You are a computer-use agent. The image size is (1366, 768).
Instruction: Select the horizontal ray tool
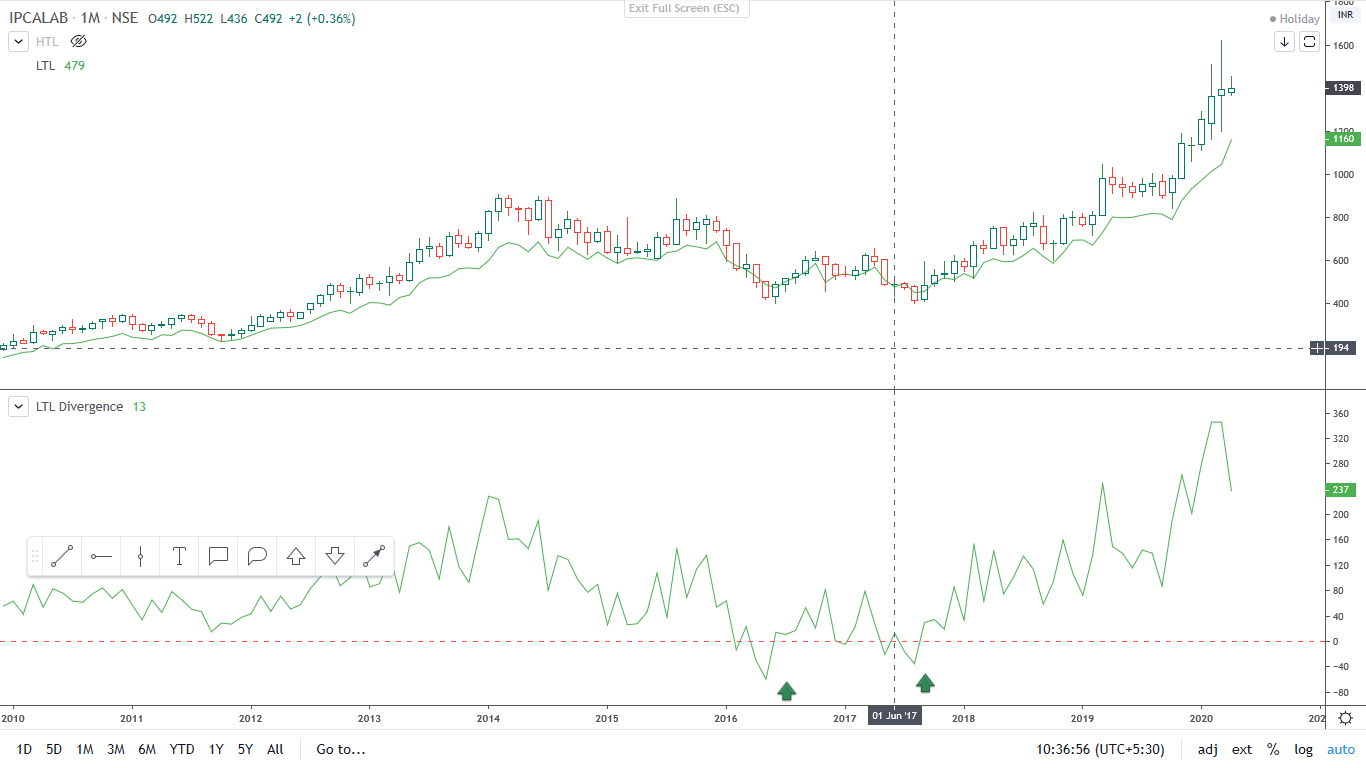click(x=101, y=556)
